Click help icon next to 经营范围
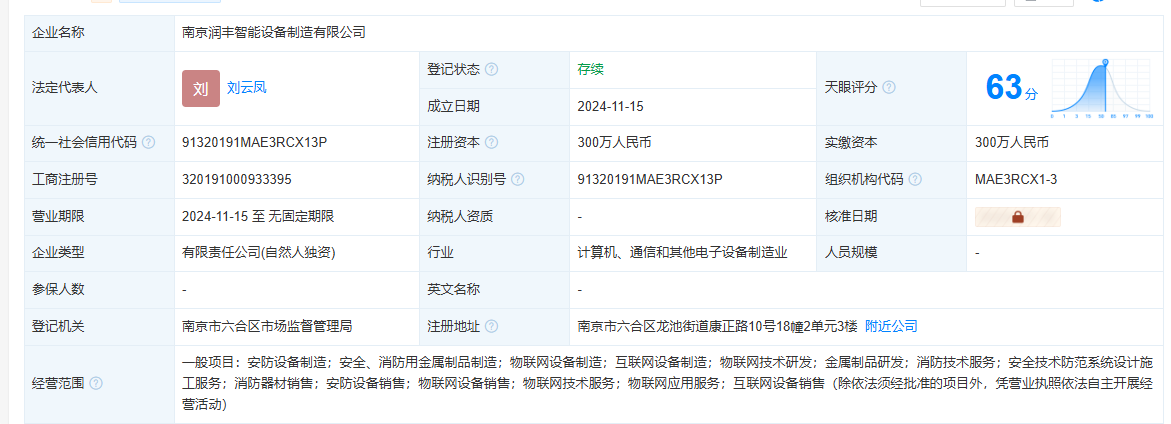The height and width of the screenshot is (424, 1171). pos(96,384)
